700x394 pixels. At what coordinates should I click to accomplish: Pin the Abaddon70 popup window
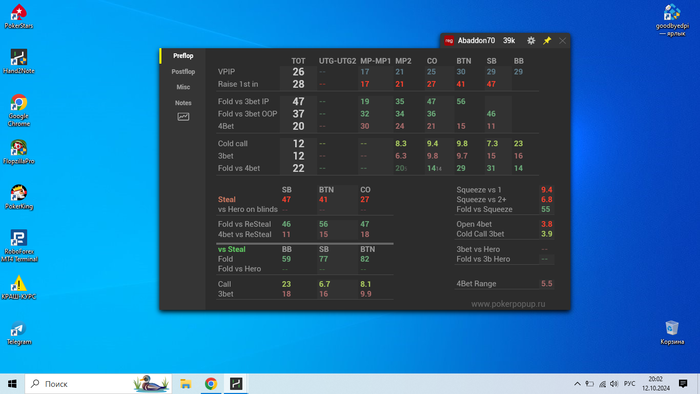[x=547, y=41]
